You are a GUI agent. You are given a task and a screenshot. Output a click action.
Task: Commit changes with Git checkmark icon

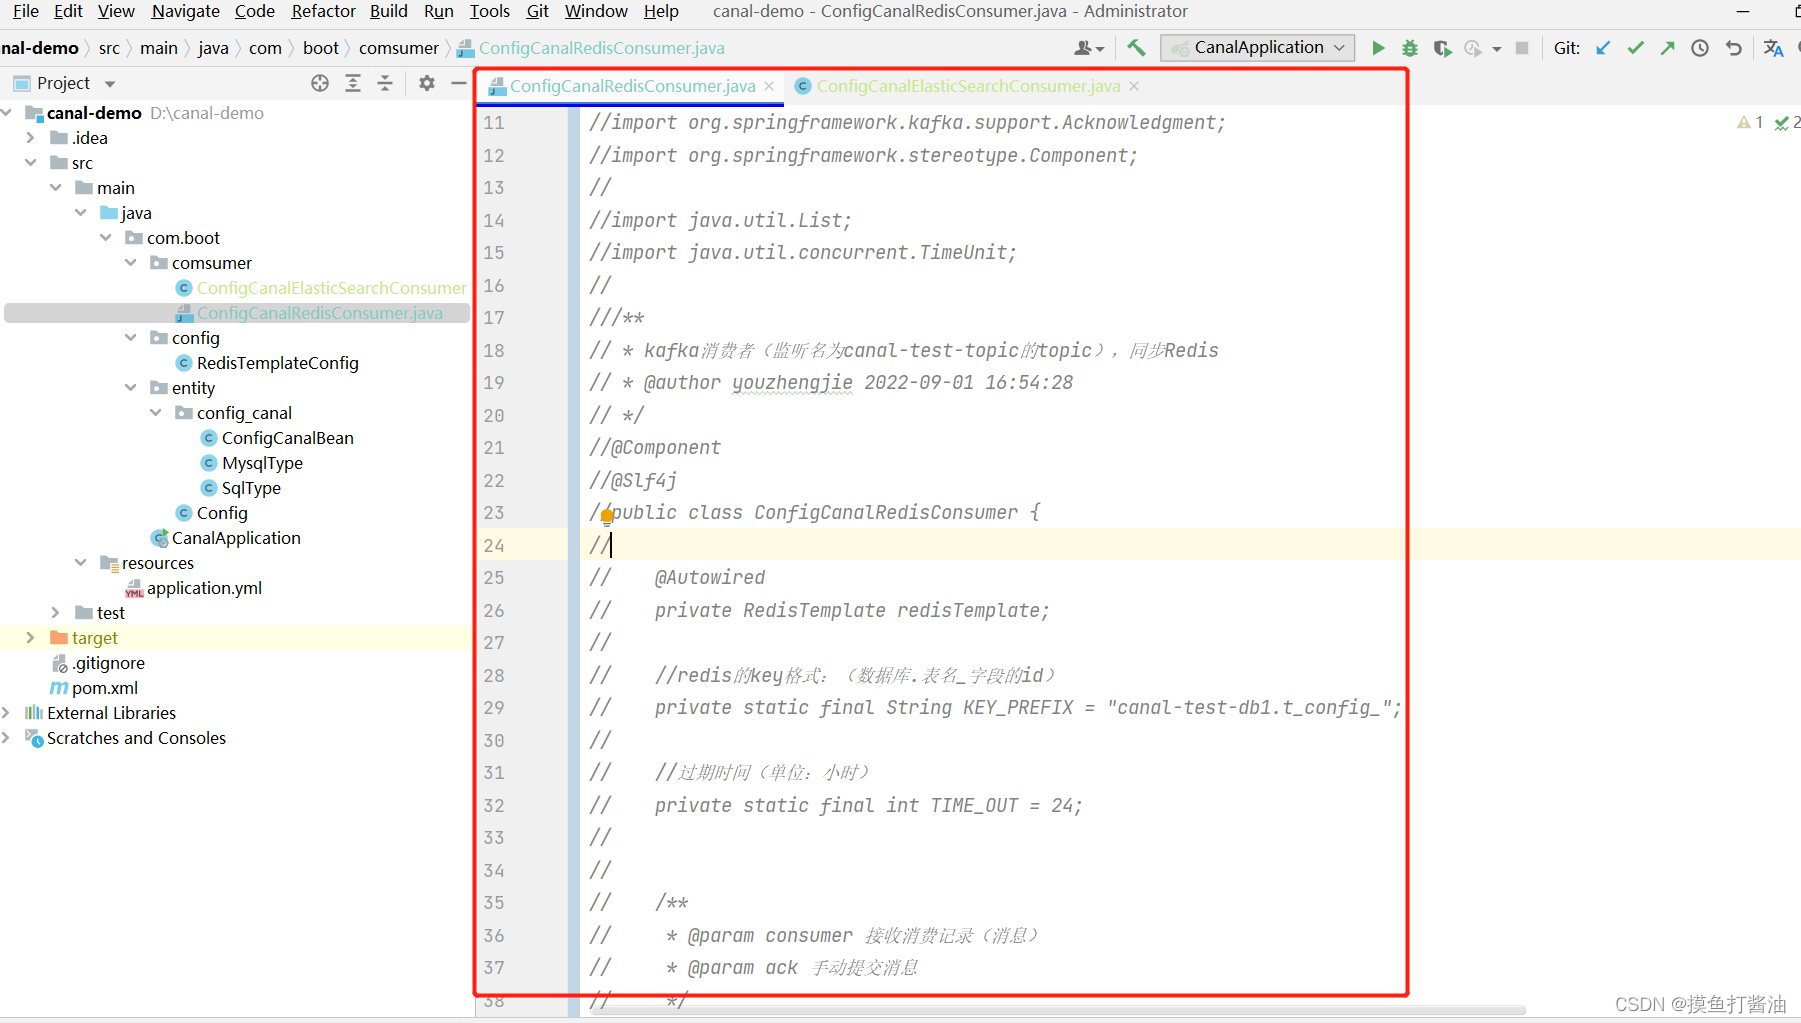(x=1635, y=48)
